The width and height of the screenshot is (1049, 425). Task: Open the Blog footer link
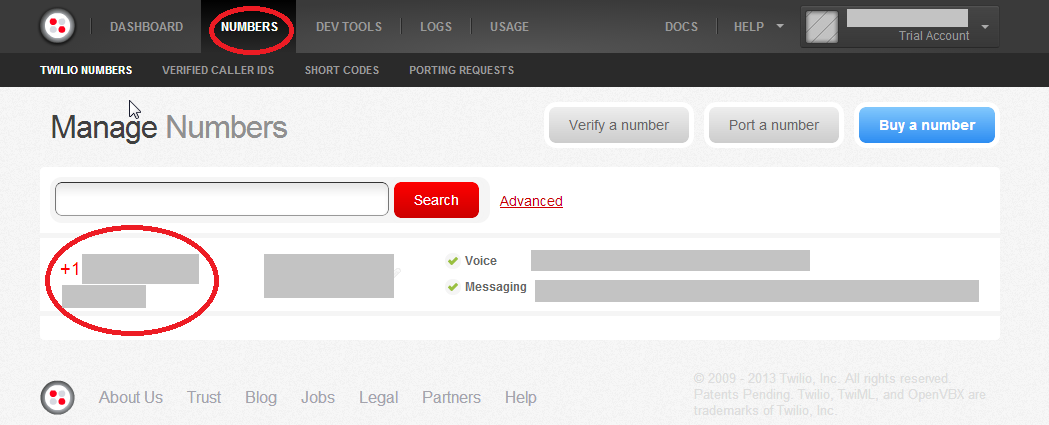point(261,398)
